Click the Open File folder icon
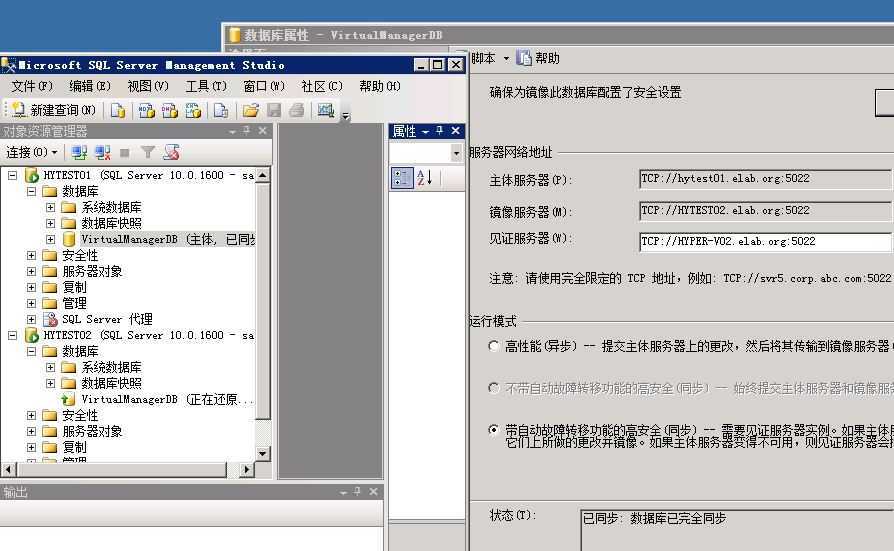 click(250, 110)
